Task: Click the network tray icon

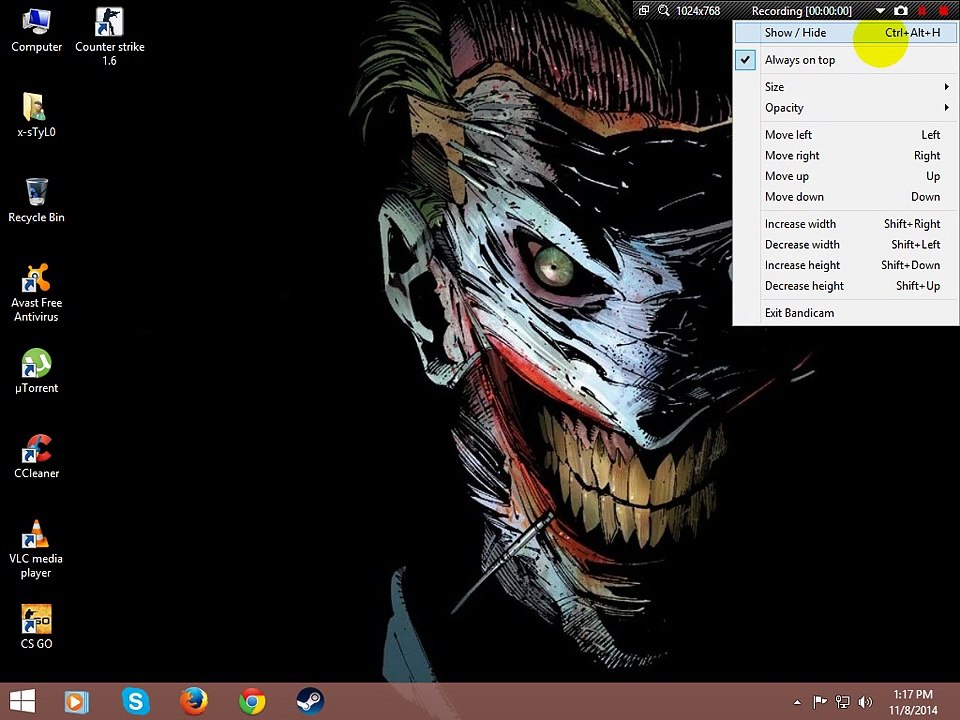Action: [x=842, y=702]
